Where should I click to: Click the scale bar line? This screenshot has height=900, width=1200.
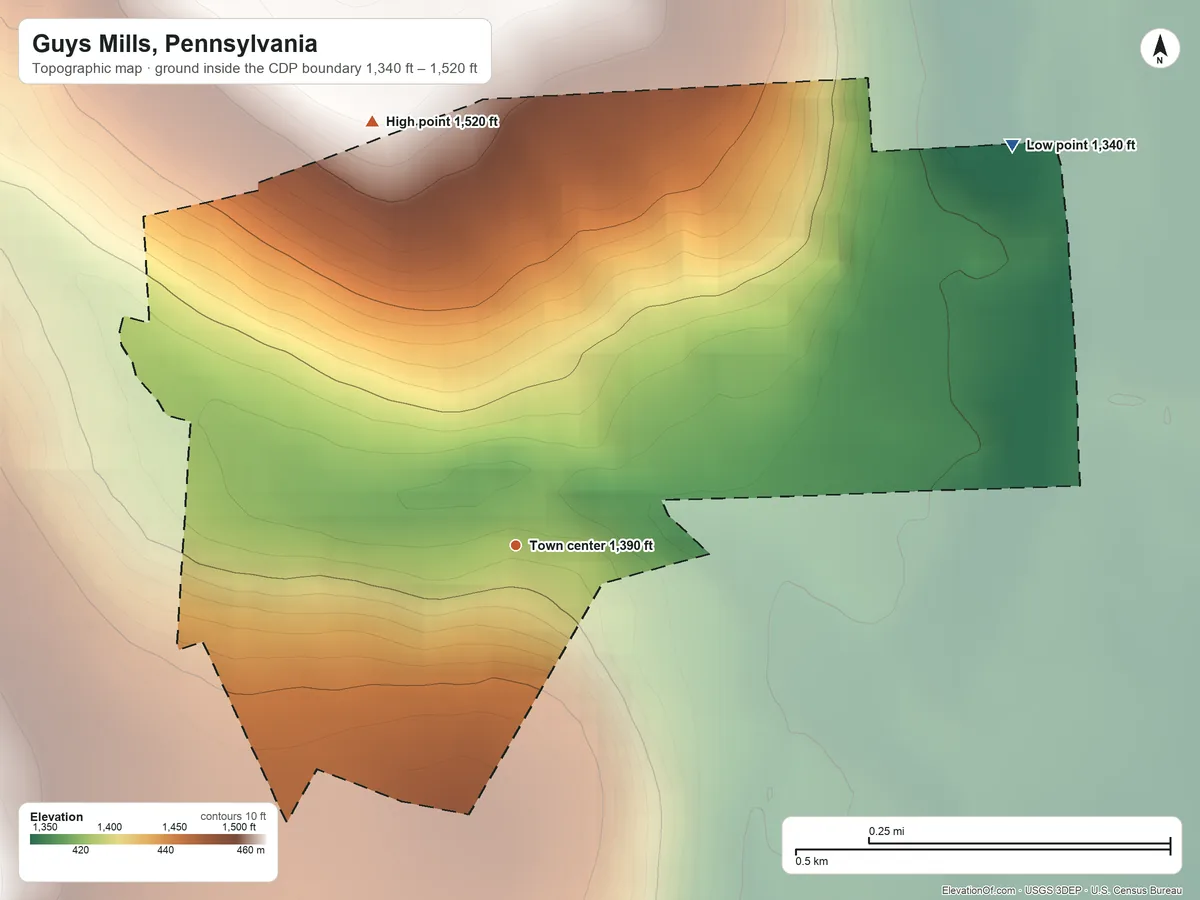click(982, 848)
